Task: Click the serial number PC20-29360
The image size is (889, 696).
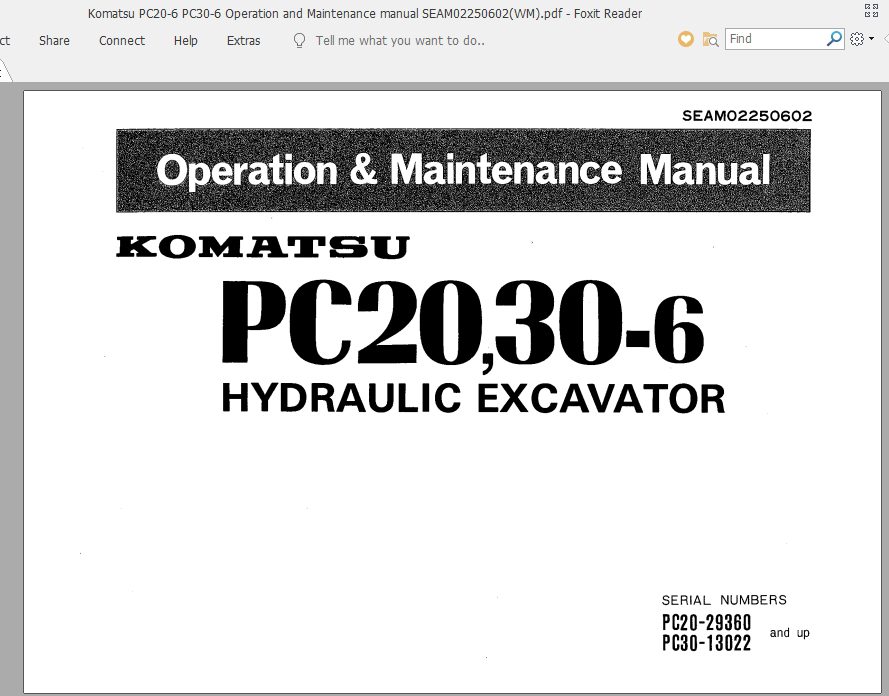Action: click(x=706, y=623)
